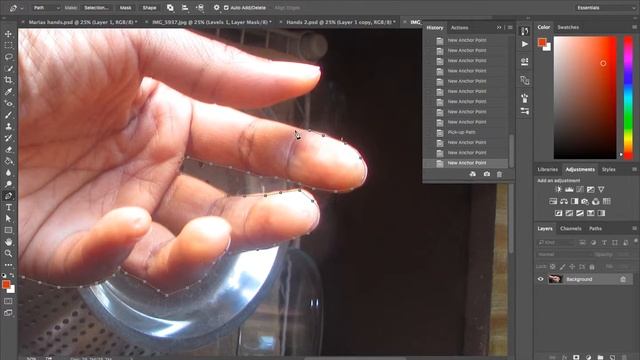Select the Dodge tool
The height and width of the screenshot is (360, 640).
pos(8,184)
